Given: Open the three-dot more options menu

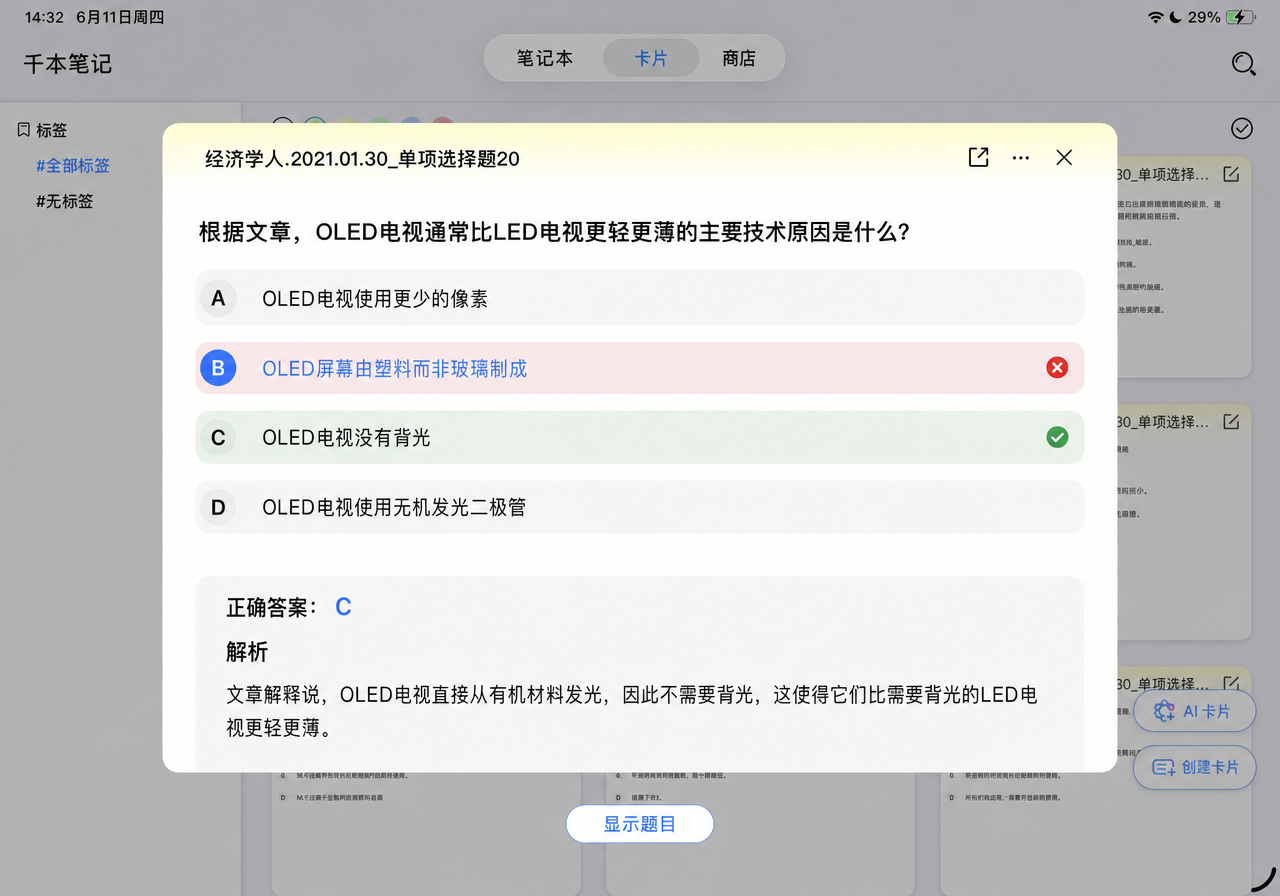Looking at the screenshot, I should (x=1021, y=158).
